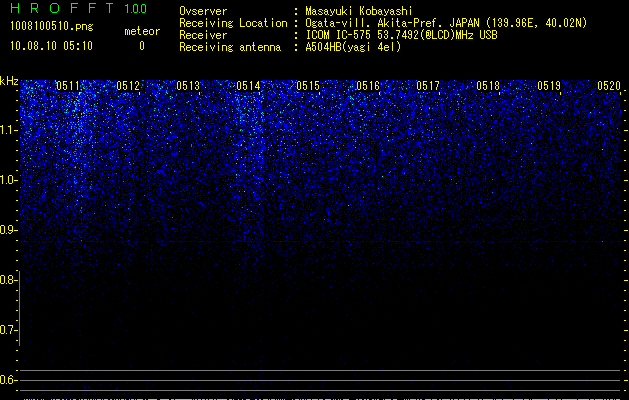
Task: Select the filename 1008100510.png
Action: pyautogui.click(x=52, y=27)
